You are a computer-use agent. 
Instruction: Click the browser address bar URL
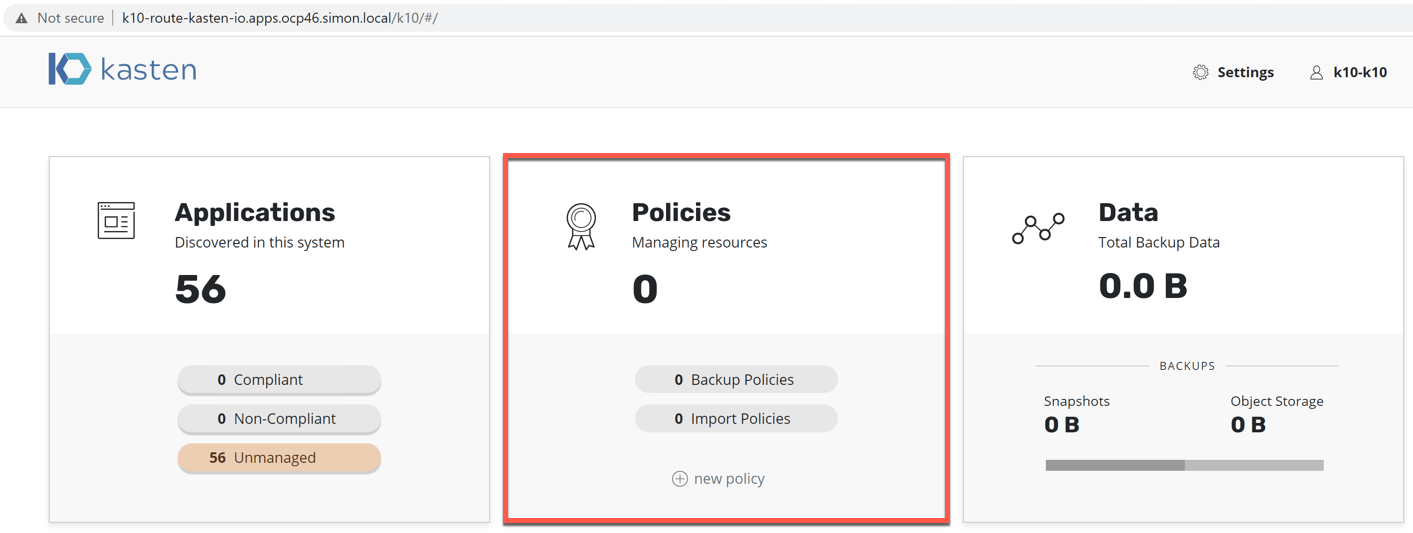(x=280, y=18)
